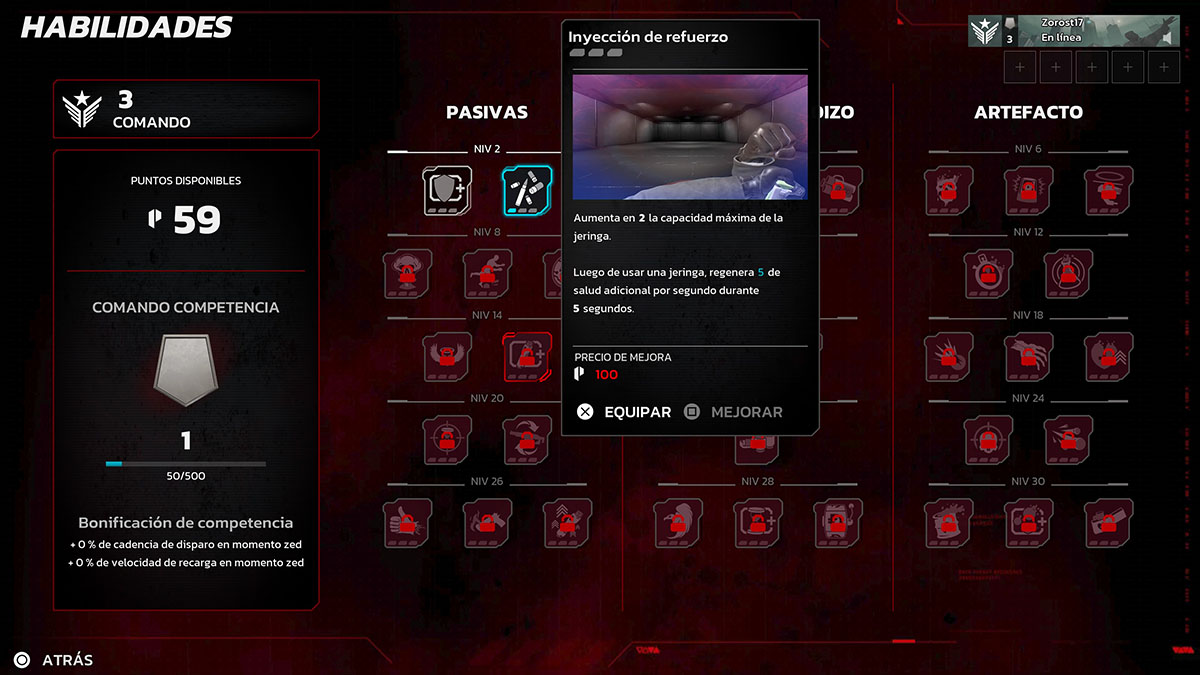Select the locked mushroom-cloud skill under NIV 8
The width and height of the screenshot is (1200, 675).
point(408,274)
